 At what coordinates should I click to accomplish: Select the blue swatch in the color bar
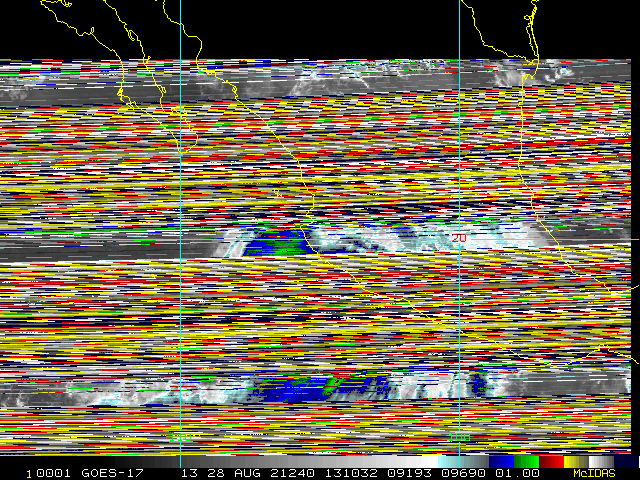502,462
